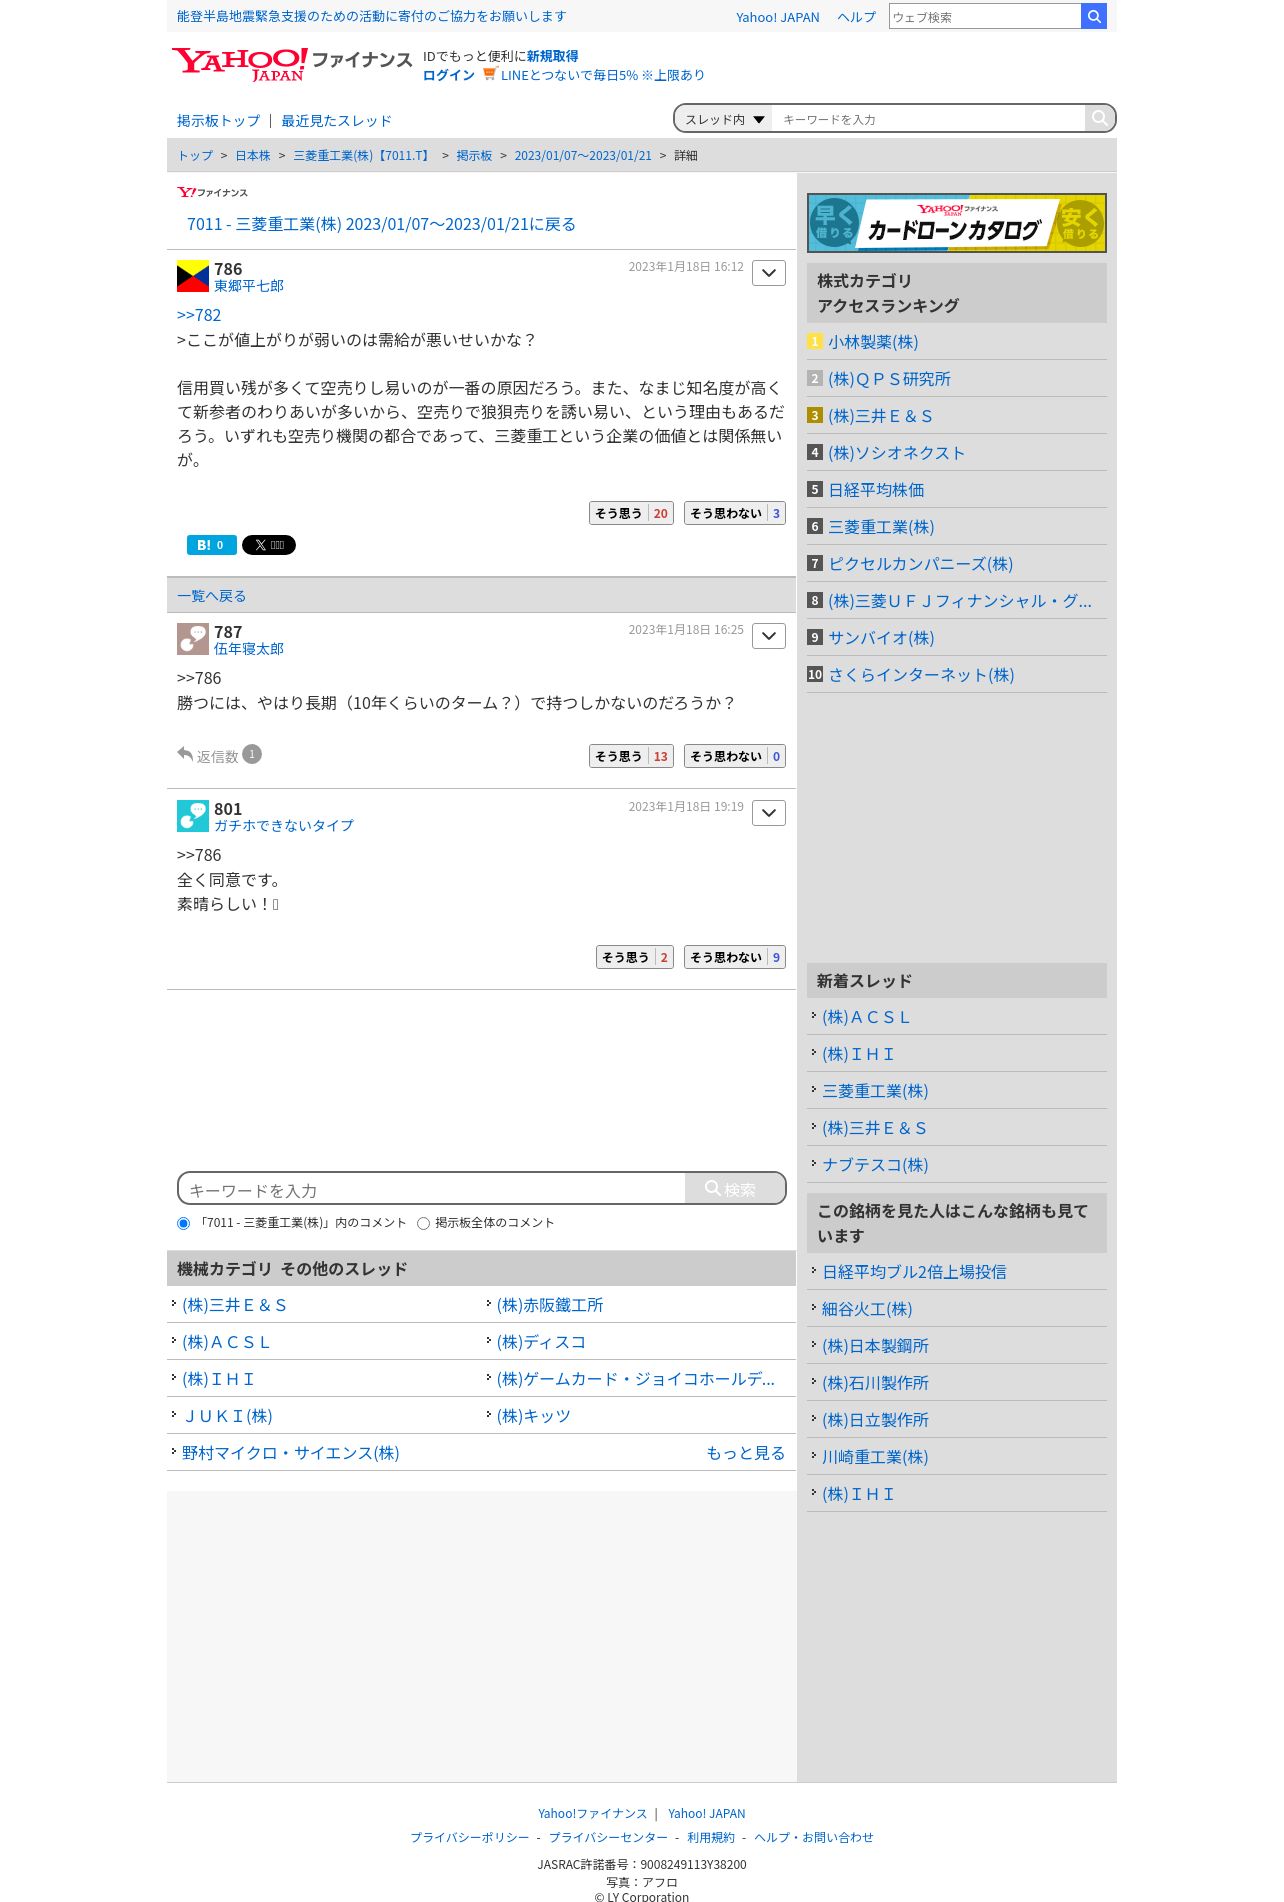Focus the ウェブ検索 input field

click(x=985, y=17)
